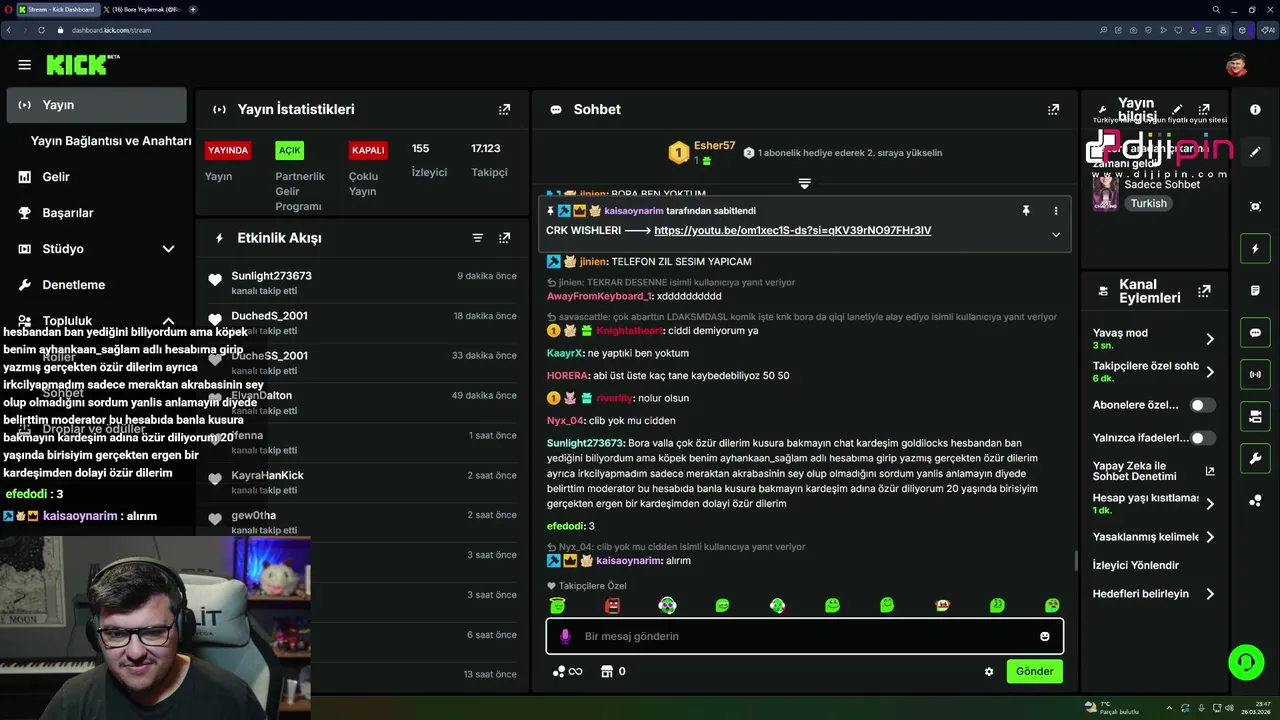This screenshot has width=1280, height=720.
Task: Click the shop icon showing 0
Action: tap(613, 672)
